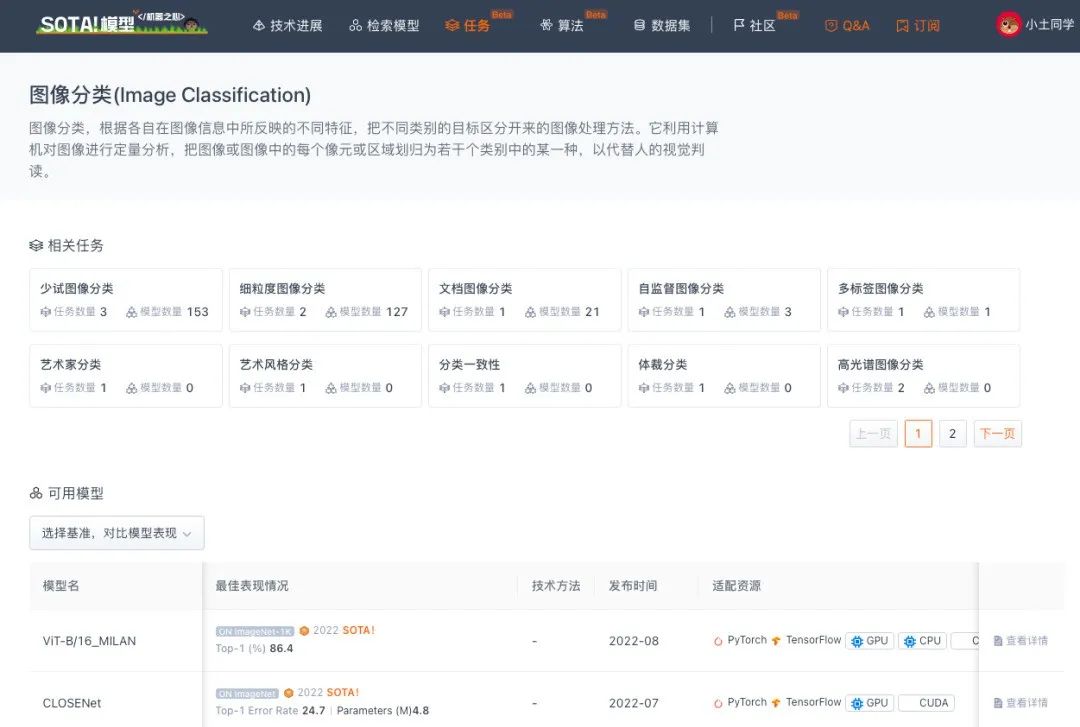Open the 文档图像分类 task card
The width and height of the screenshot is (1080, 727).
point(525,300)
